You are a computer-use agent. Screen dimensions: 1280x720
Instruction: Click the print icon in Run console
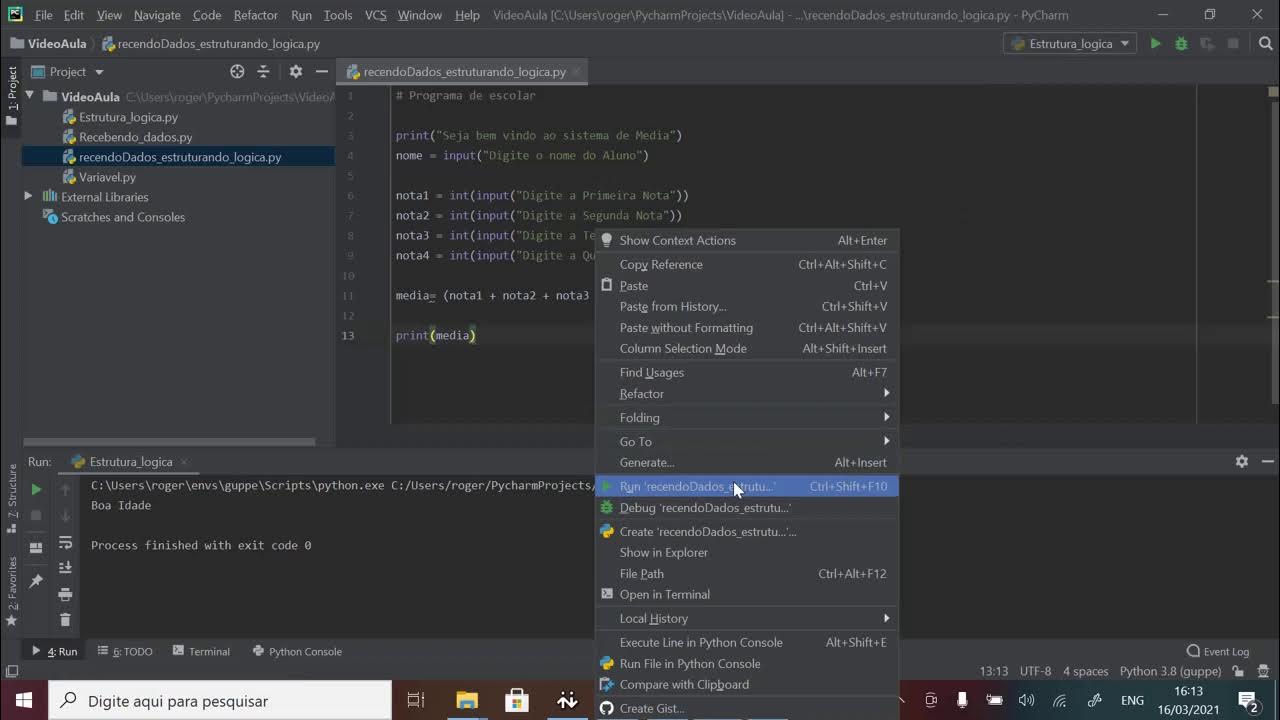[x=65, y=594]
